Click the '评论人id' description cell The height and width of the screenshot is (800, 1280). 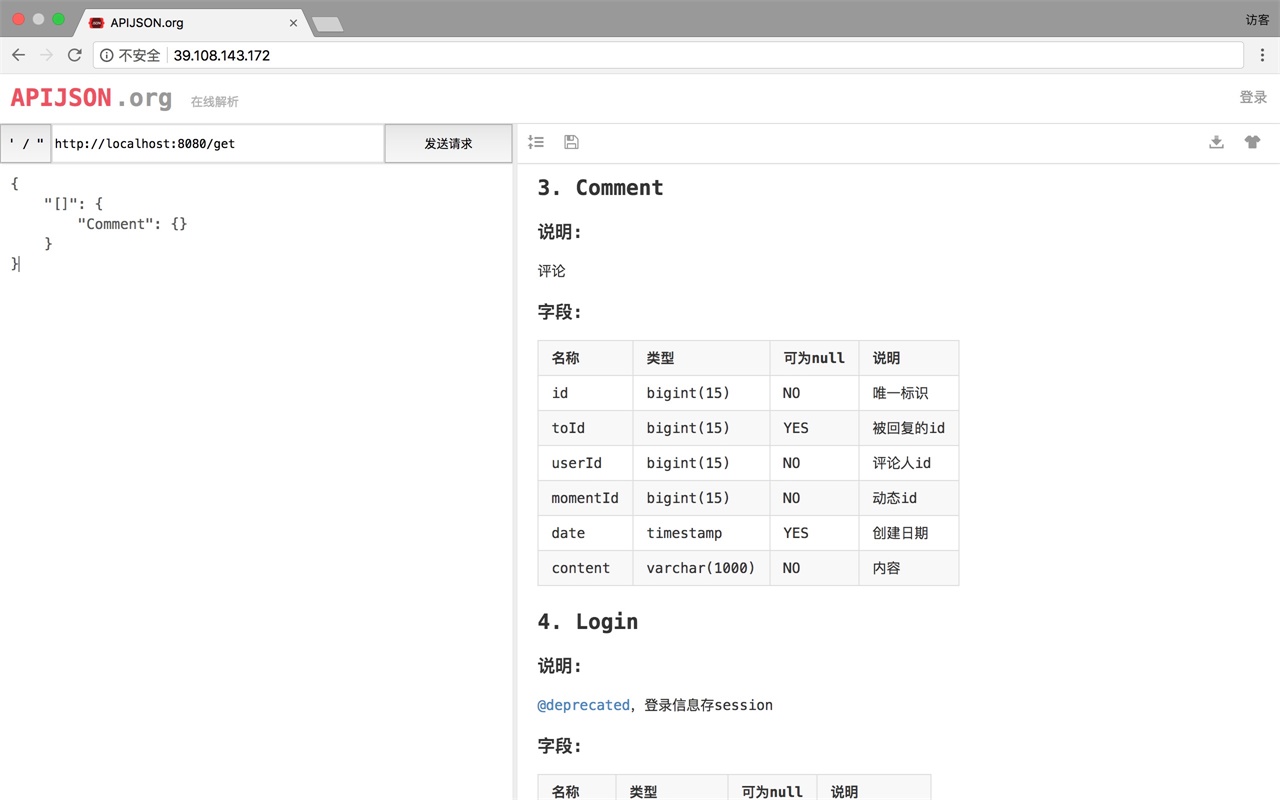909,463
